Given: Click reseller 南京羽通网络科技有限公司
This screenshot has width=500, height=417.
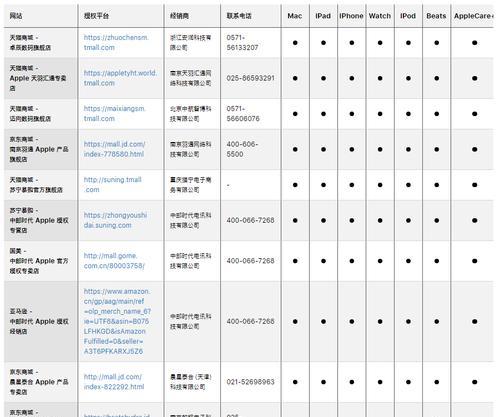Looking at the screenshot, I should coord(191,149).
